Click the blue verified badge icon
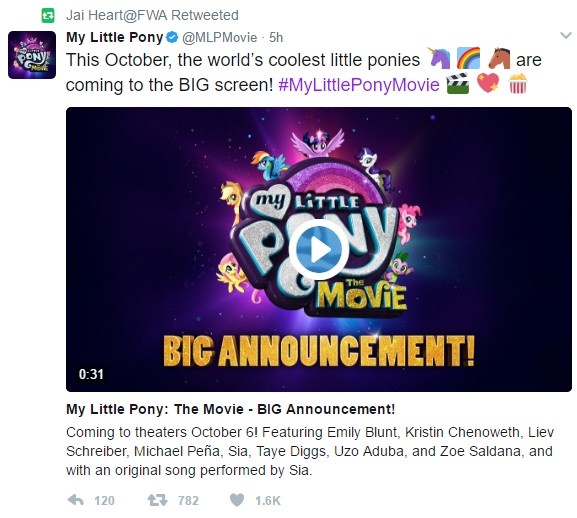This screenshot has width=577, height=518. coord(172,37)
